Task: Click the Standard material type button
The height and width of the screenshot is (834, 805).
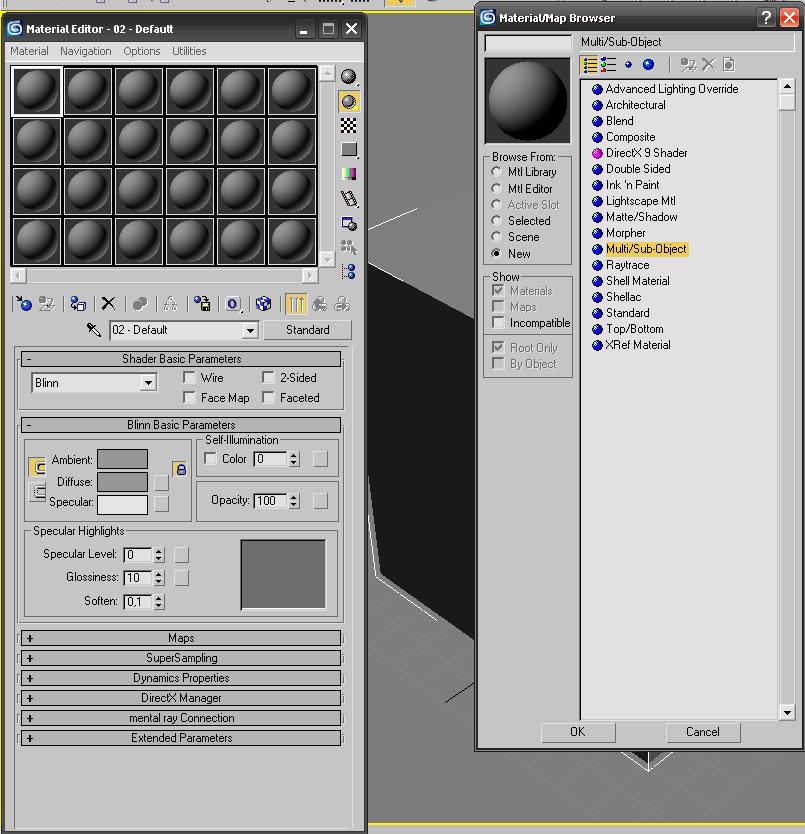Action: (307, 330)
